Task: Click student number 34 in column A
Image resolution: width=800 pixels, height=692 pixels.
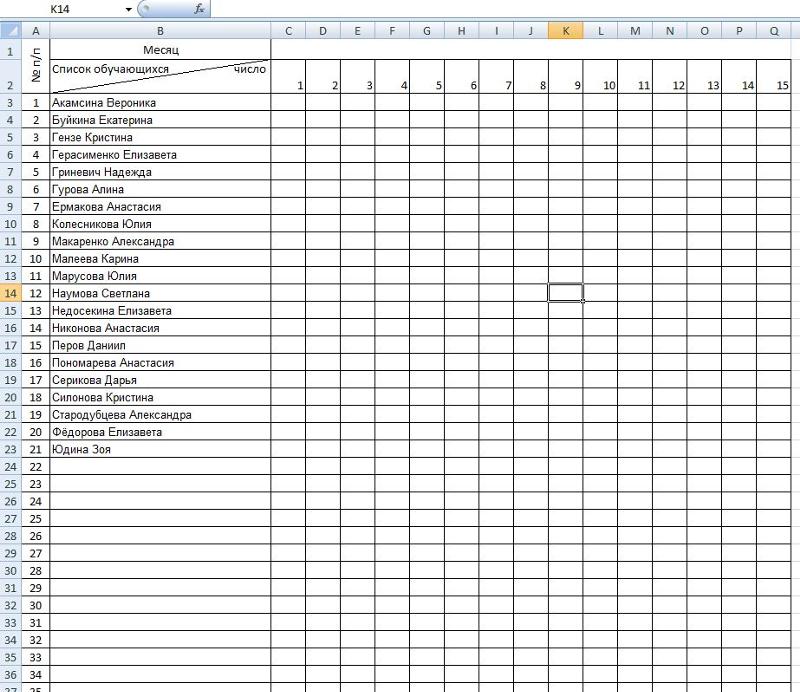Action: tap(36, 675)
